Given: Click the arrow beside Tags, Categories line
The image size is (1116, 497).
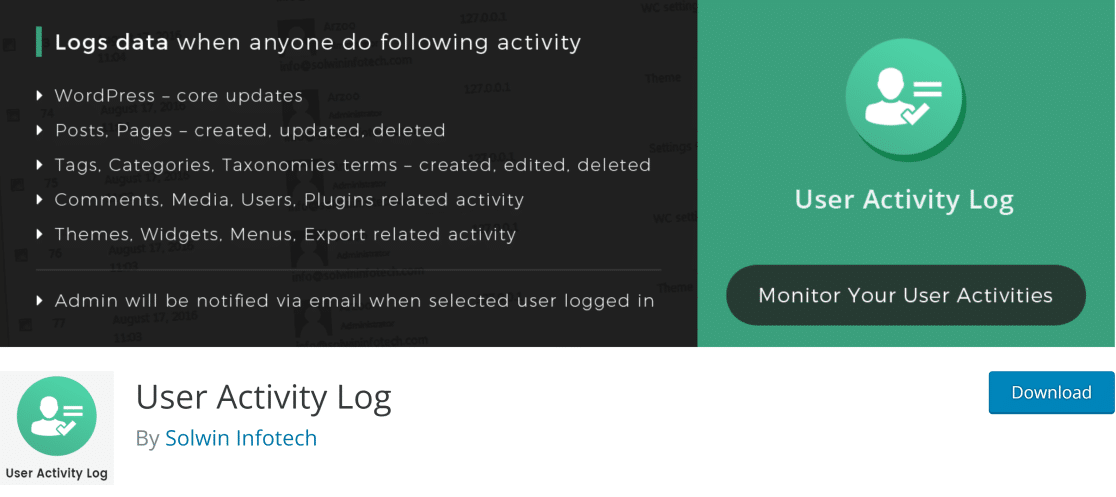Looking at the screenshot, I should [x=40, y=164].
